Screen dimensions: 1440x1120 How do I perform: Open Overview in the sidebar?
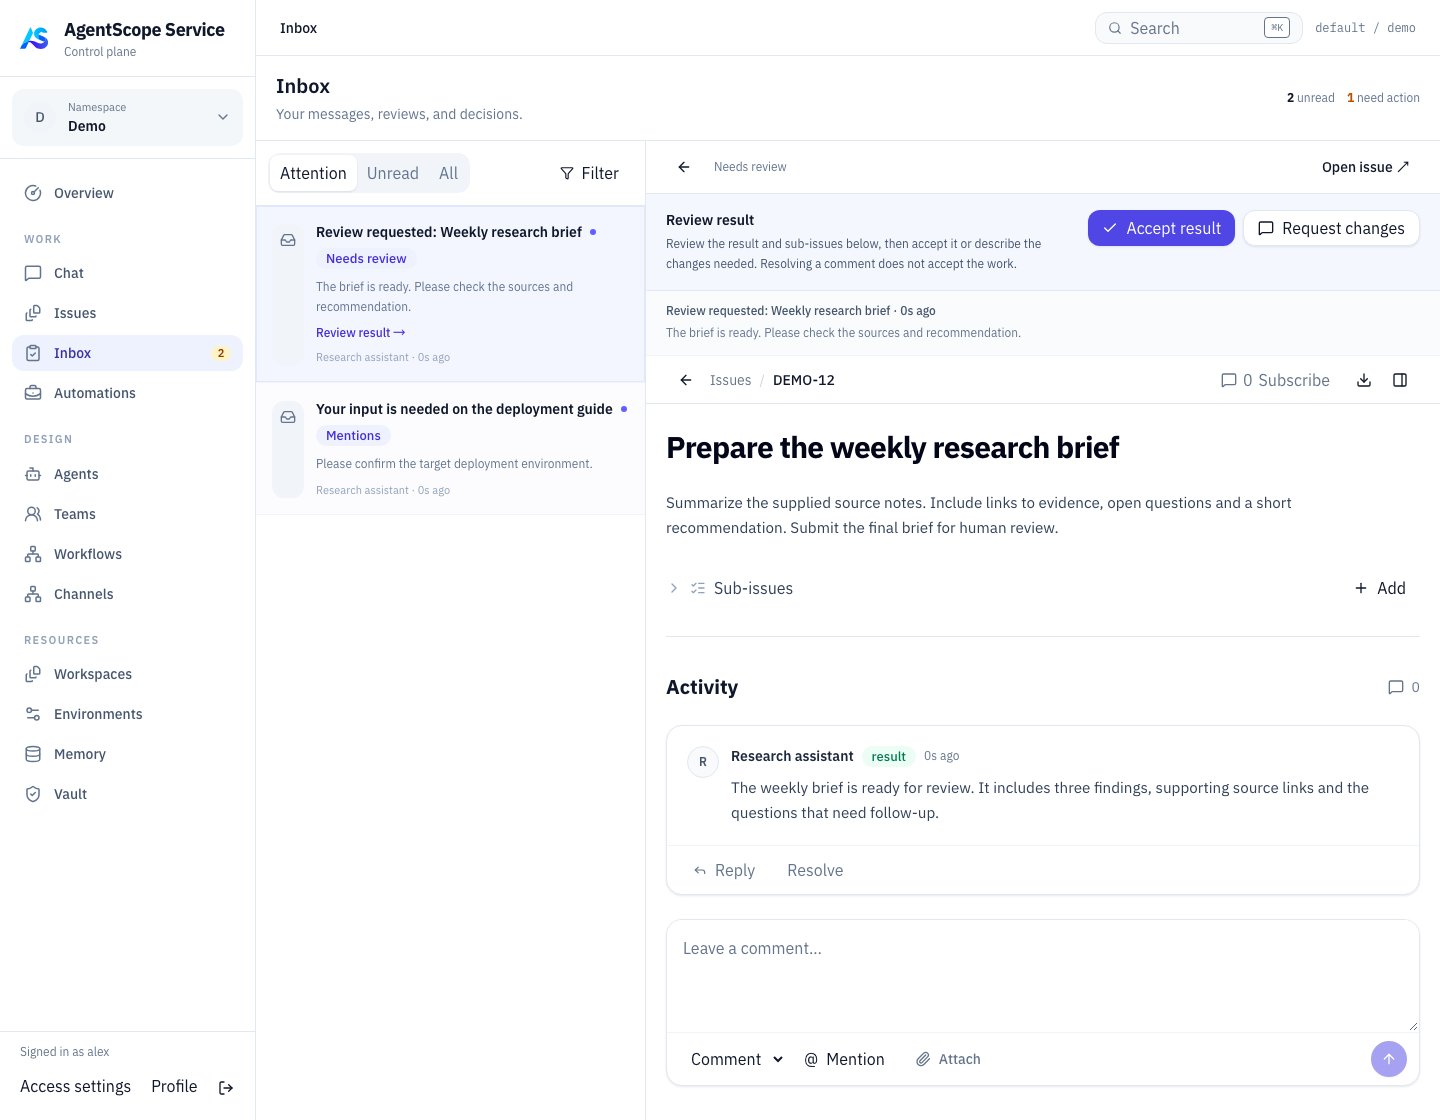pos(127,193)
